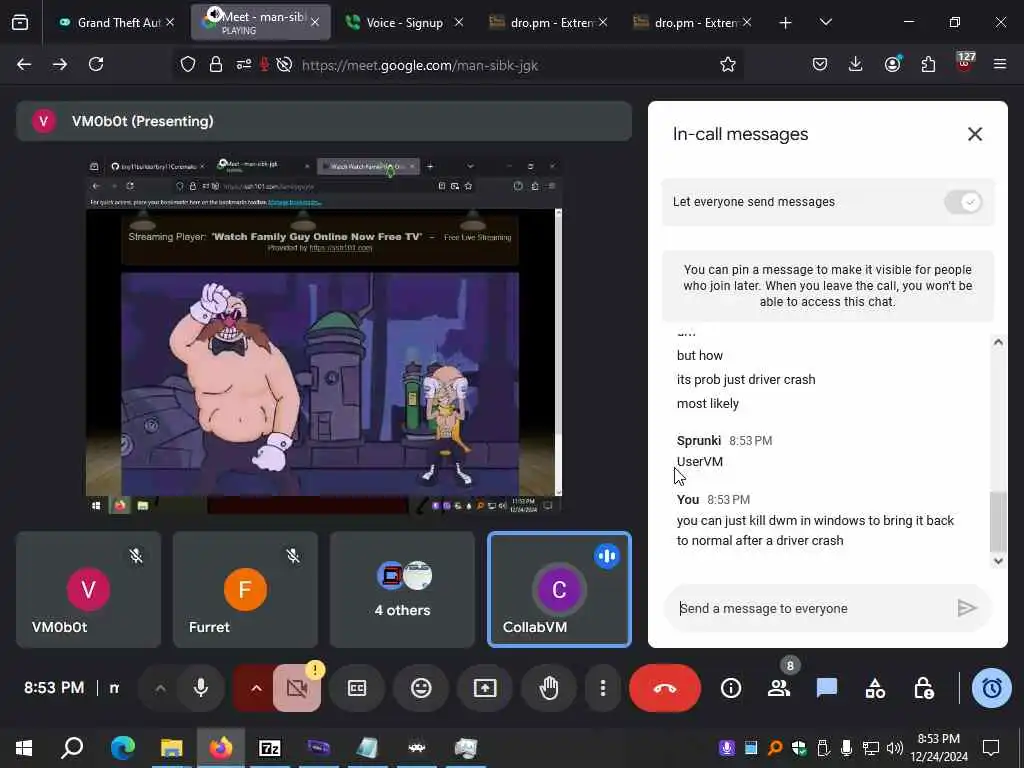The width and height of the screenshot is (1024, 768).
Task: Open Firefox View icon at tab bar start
Action: pyautogui.click(x=20, y=22)
